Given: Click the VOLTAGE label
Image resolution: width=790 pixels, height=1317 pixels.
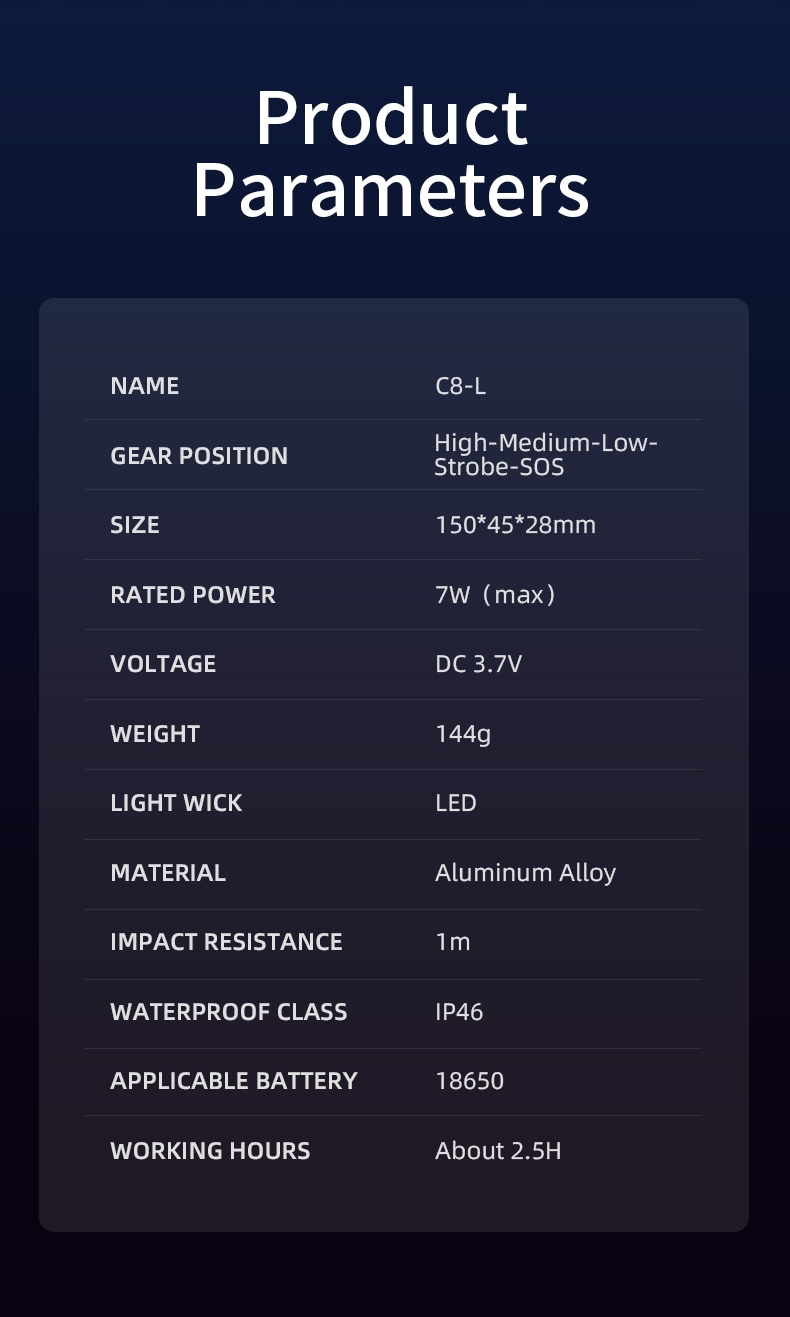Looking at the screenshot, I should tap(163, 664).
